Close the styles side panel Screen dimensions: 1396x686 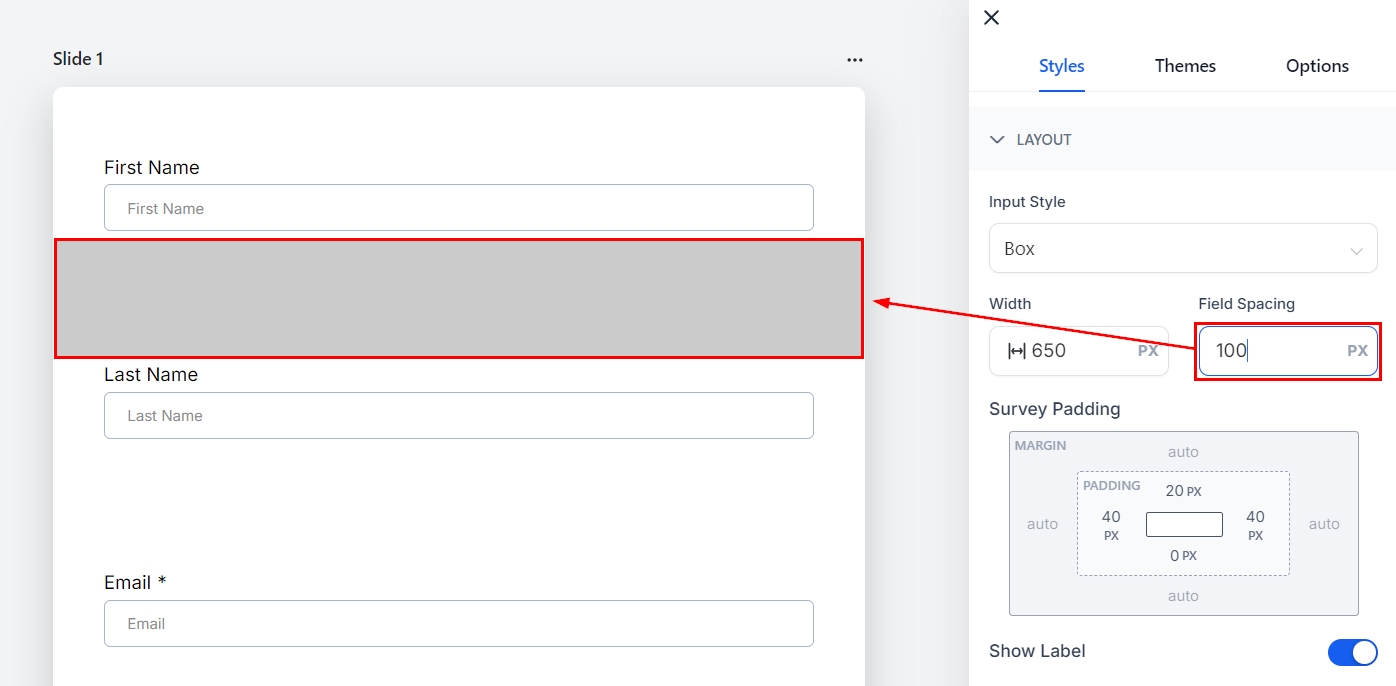pyautogui.click(x=991, y=18)
